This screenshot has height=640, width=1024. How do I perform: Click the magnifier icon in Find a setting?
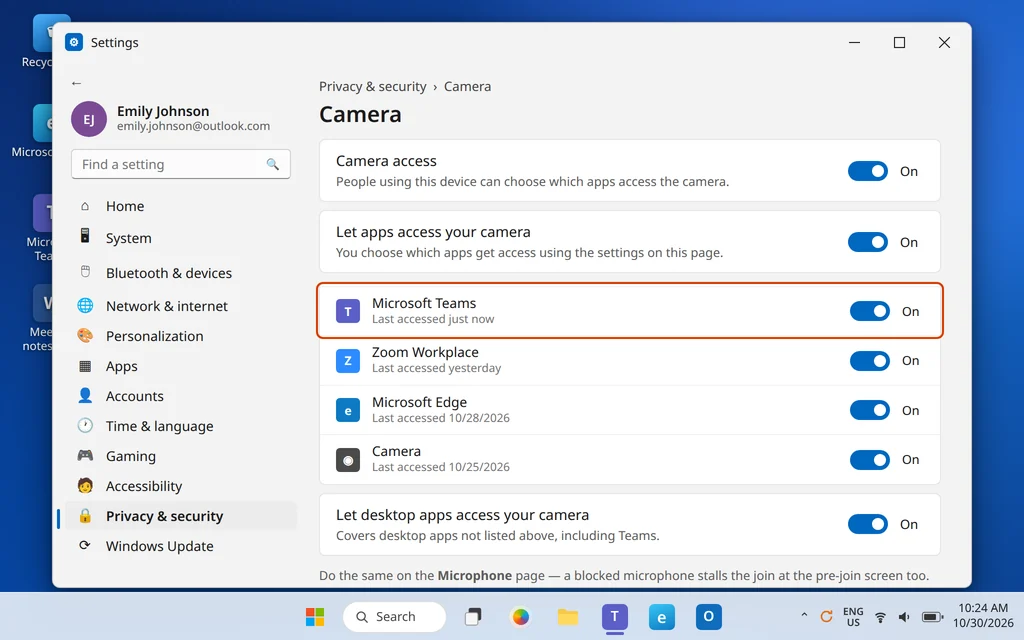pos(272,165)
